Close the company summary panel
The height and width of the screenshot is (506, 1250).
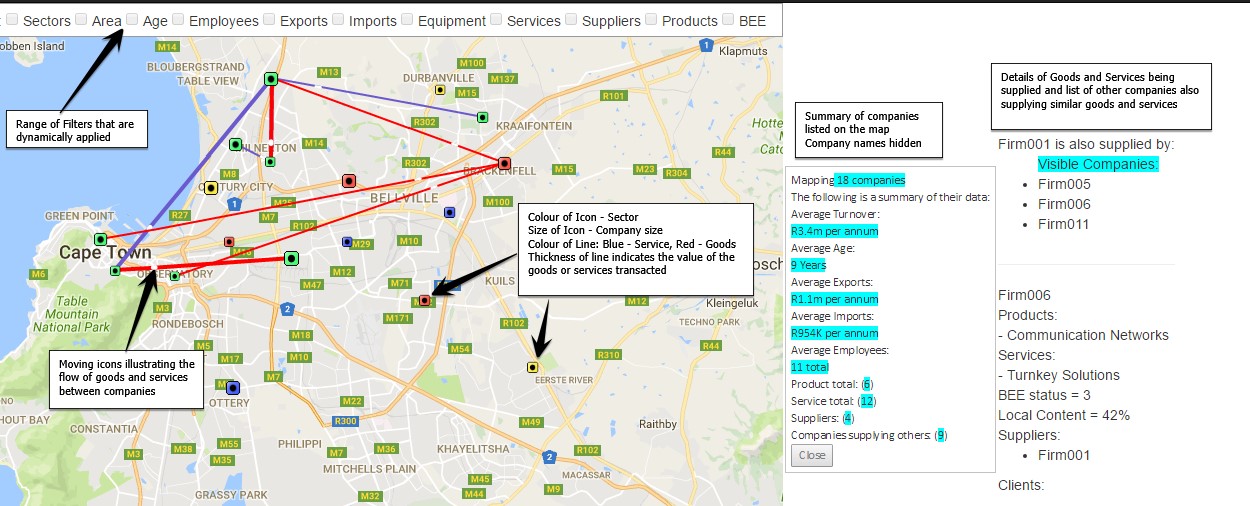tap(811, 455)
